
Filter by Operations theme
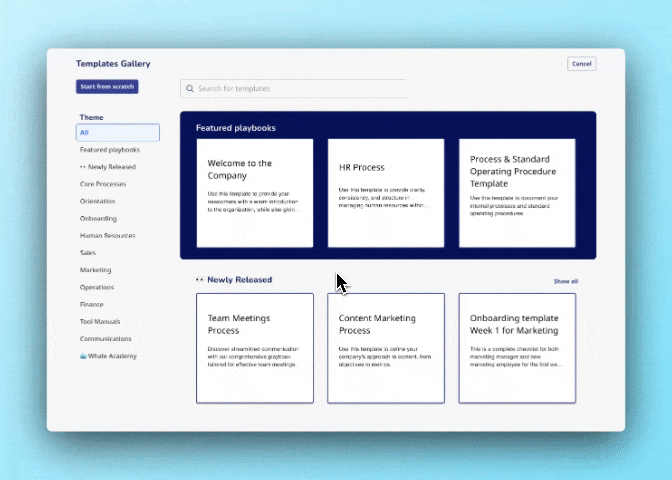(97, 287)
